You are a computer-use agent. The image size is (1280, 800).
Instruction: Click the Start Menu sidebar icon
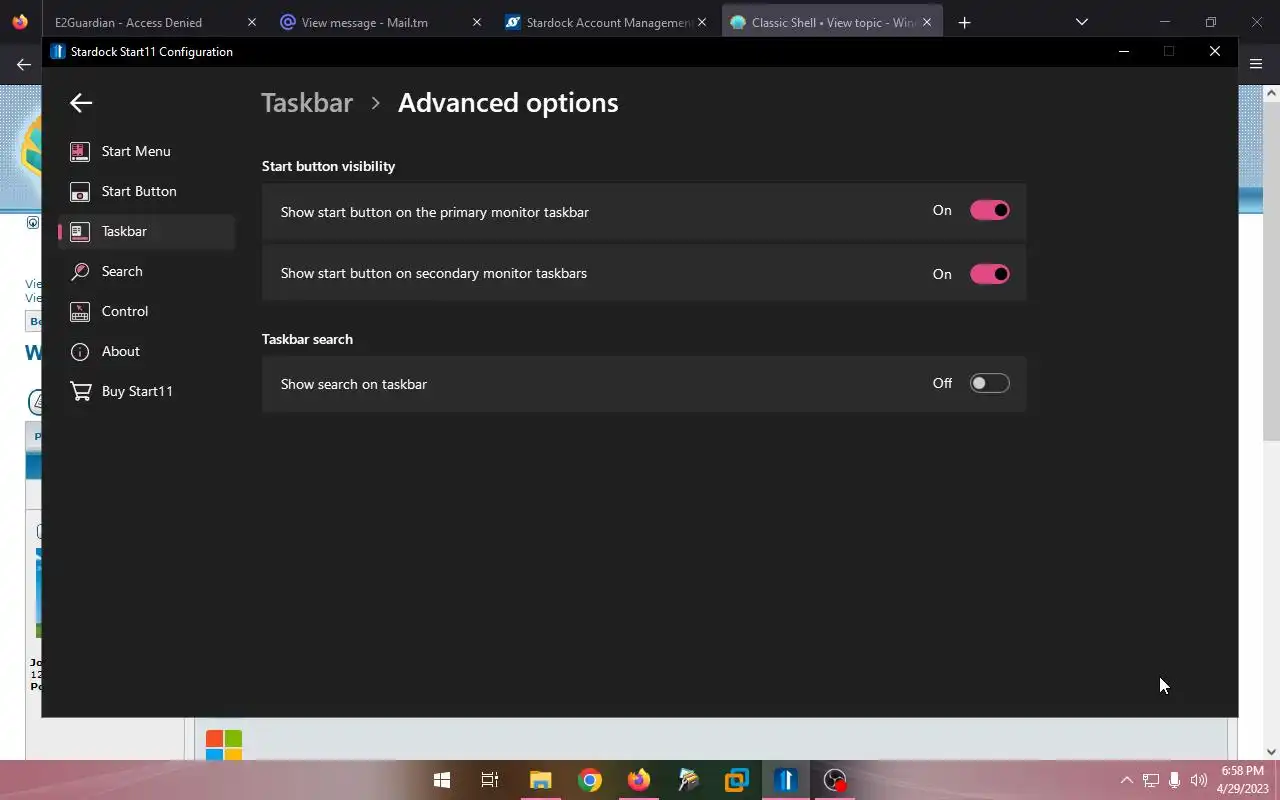[80, 151]
